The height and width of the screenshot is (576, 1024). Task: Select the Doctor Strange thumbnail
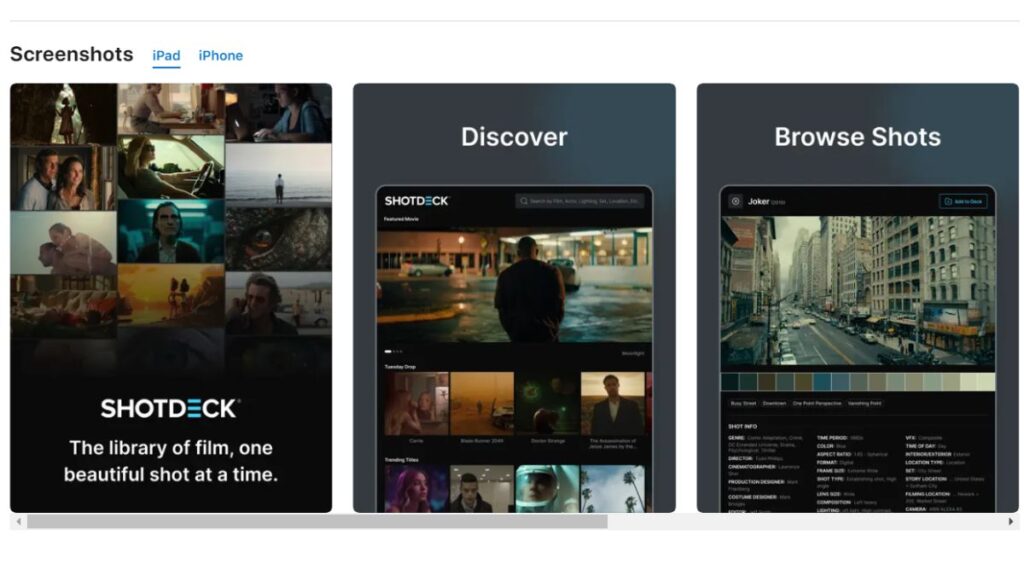(546, 405)
